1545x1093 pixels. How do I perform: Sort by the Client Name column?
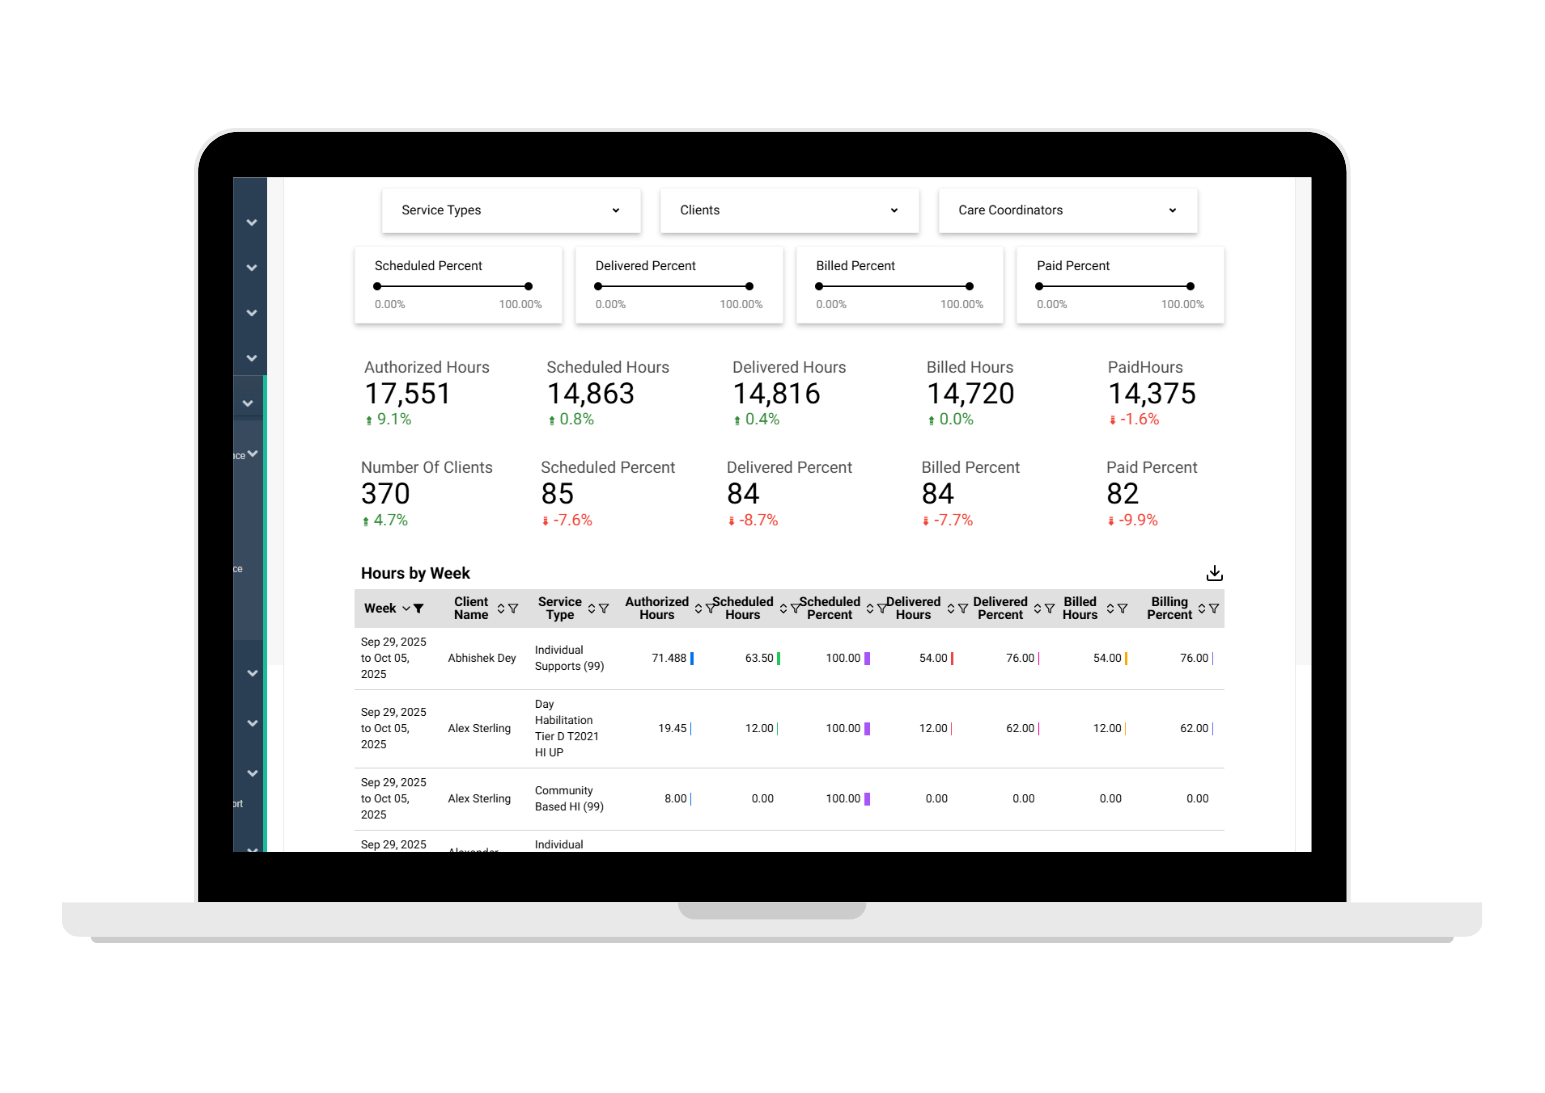[x=501, y=609]
